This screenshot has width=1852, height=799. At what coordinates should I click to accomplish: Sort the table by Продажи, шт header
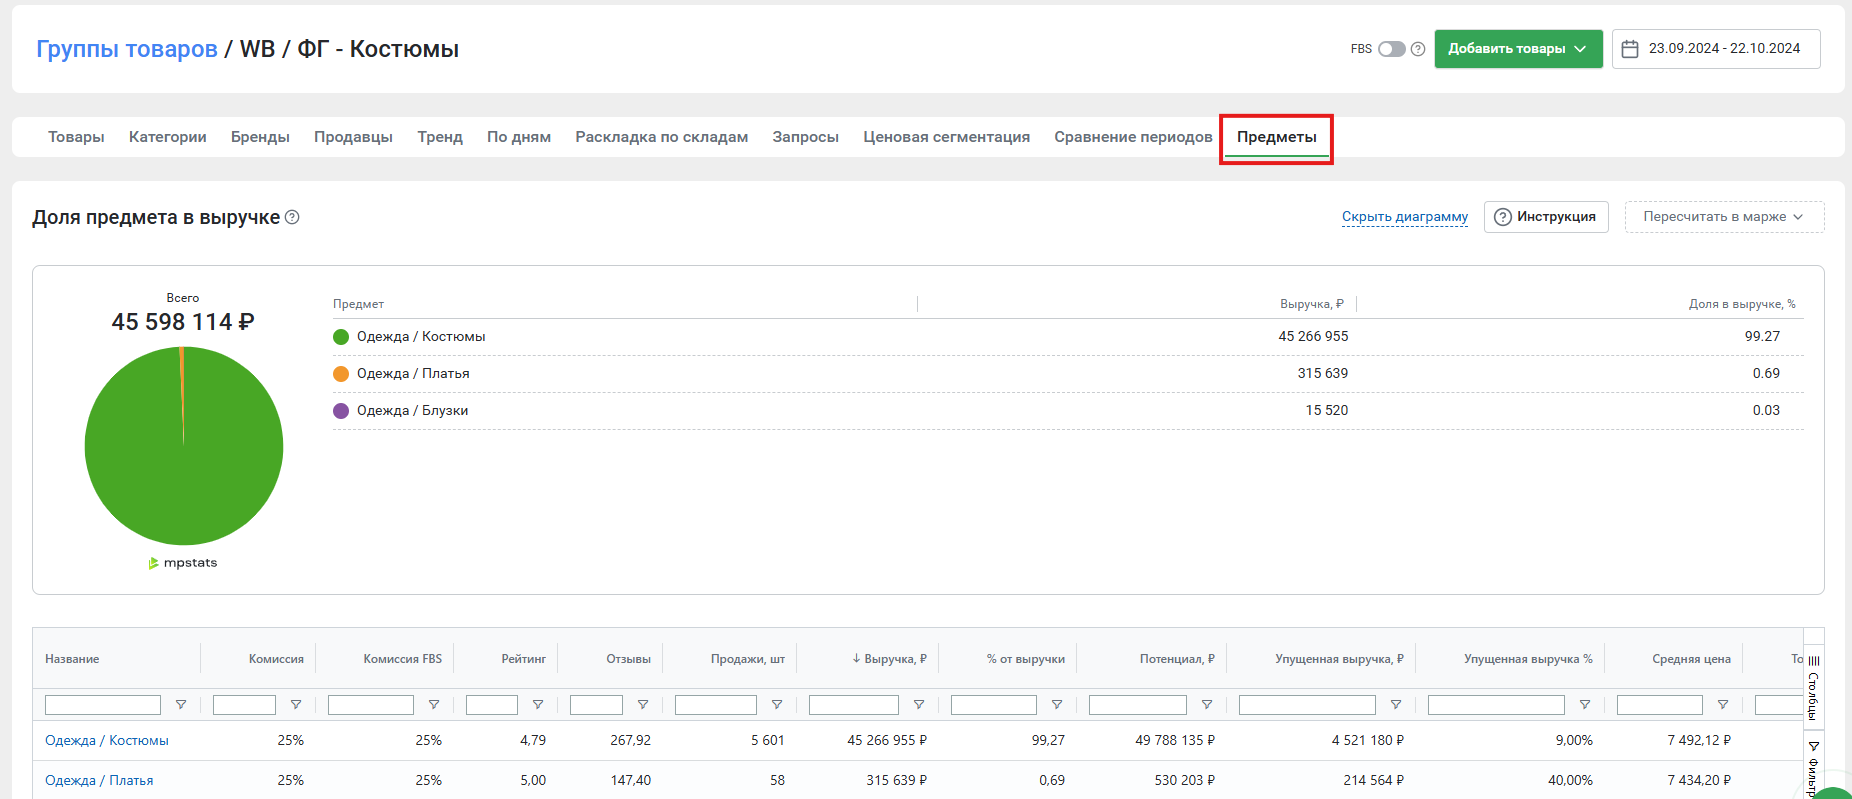click(748, 659)
